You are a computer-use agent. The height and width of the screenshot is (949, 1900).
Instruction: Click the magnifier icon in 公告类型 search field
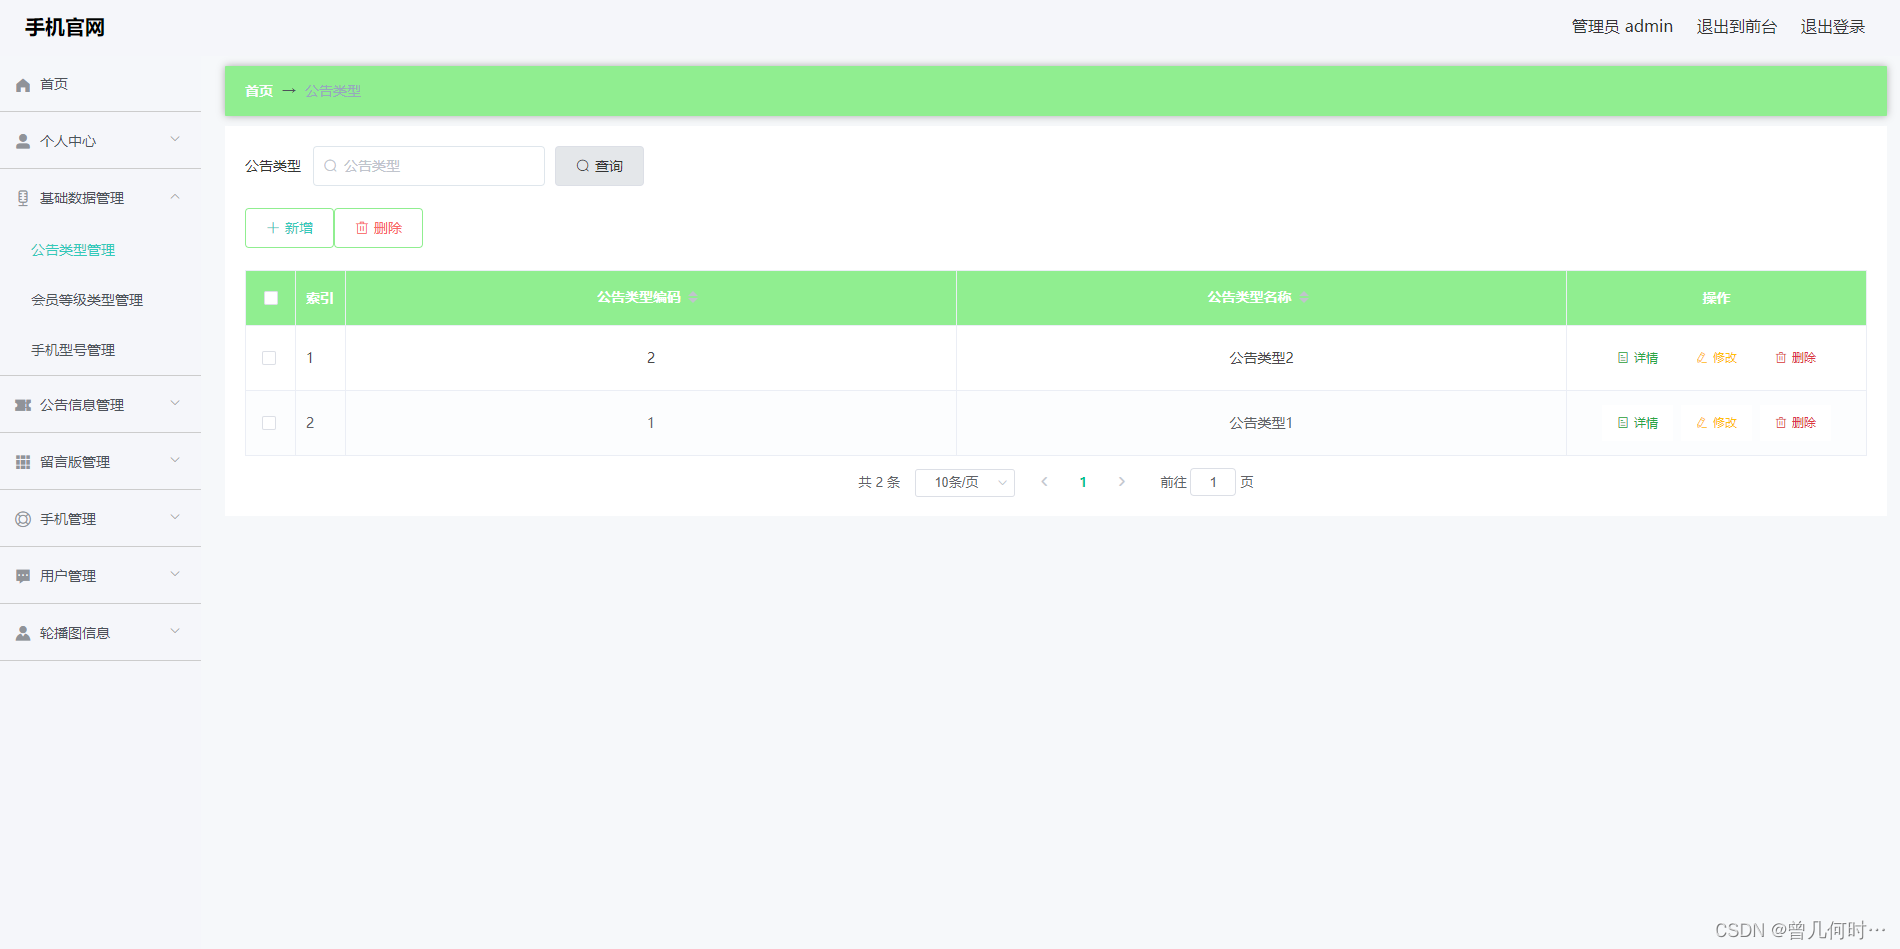pyautogui.click(x=330, y=166)
